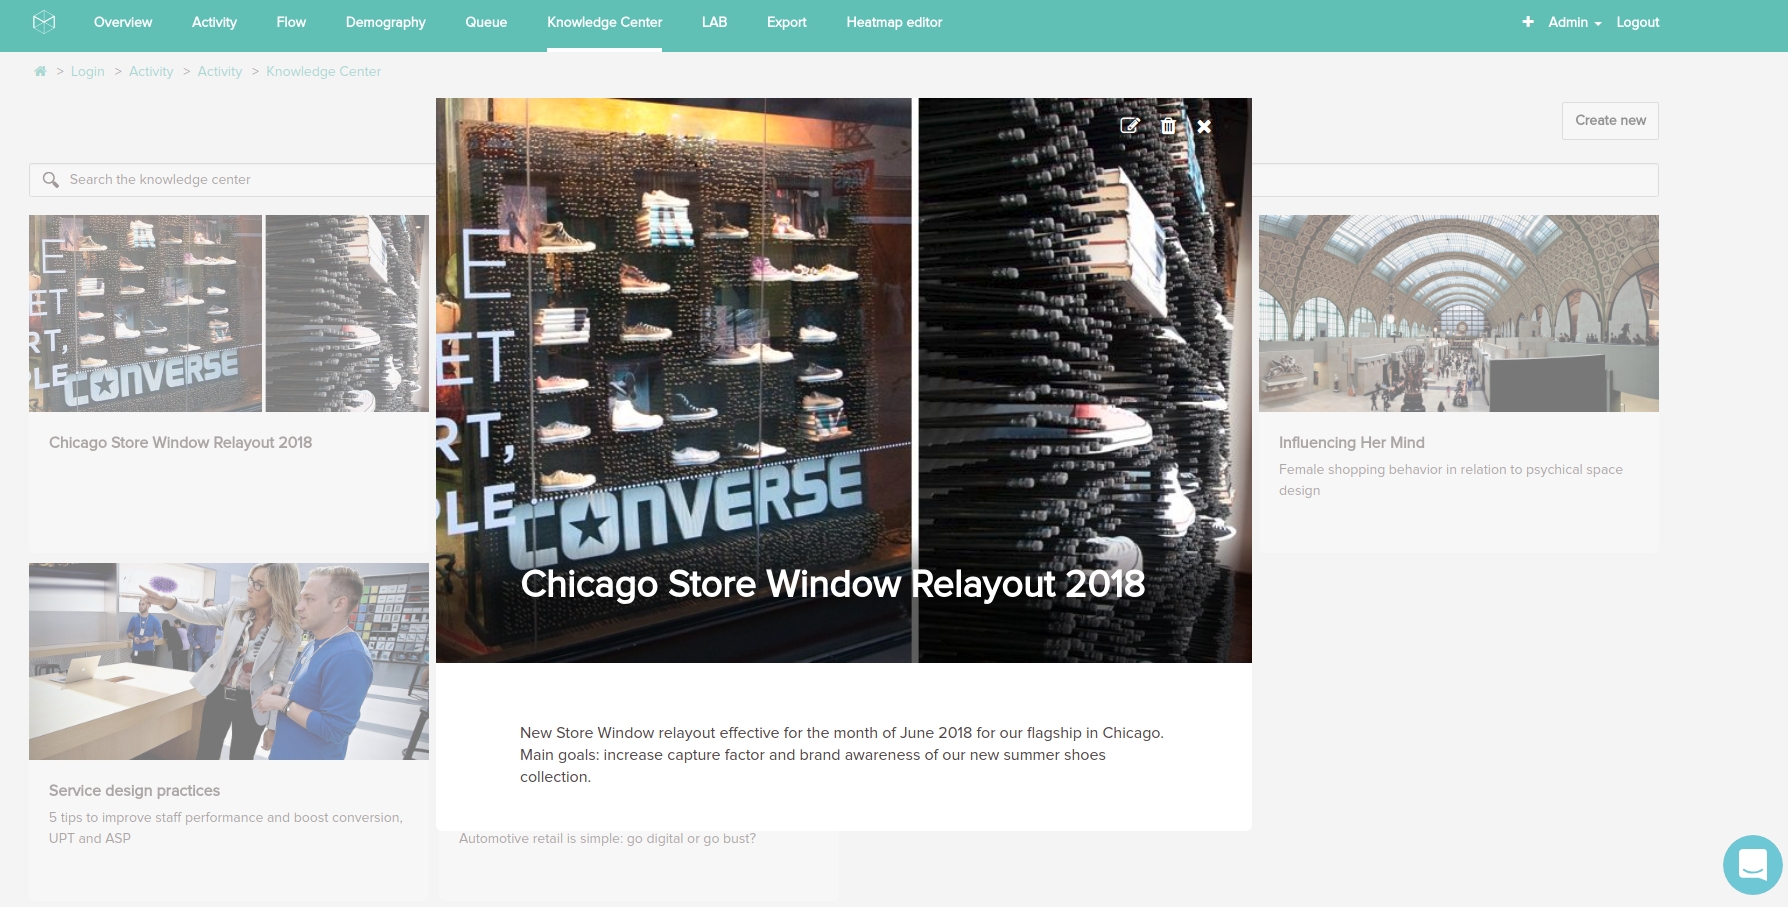This screenshot has width=1788, height=907.
Task: Open the Demography section
Action: tap(385, 22)
